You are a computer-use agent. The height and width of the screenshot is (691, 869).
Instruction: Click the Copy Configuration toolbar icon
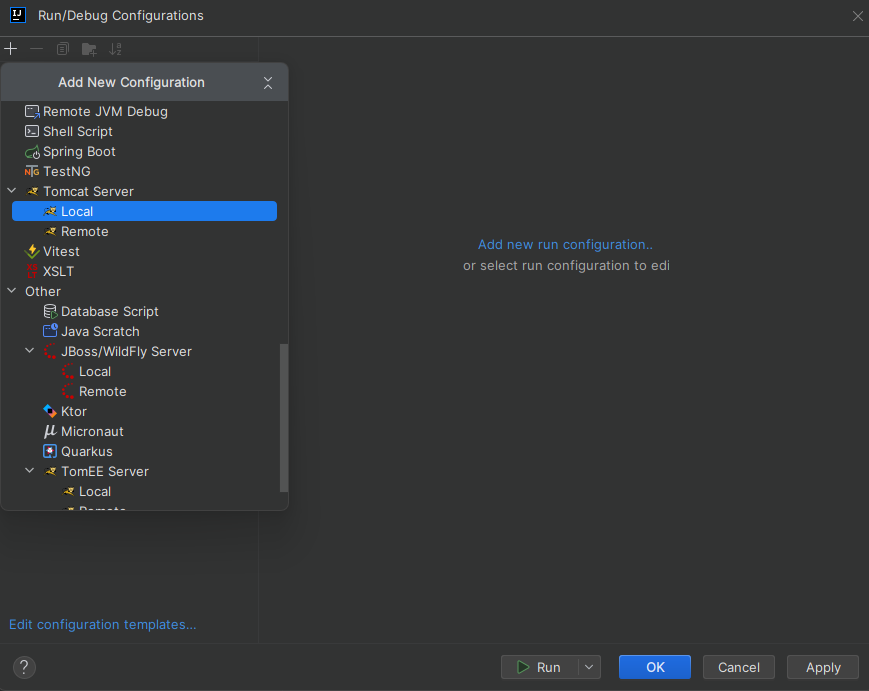pyautogui.click(x=63, y=49)
